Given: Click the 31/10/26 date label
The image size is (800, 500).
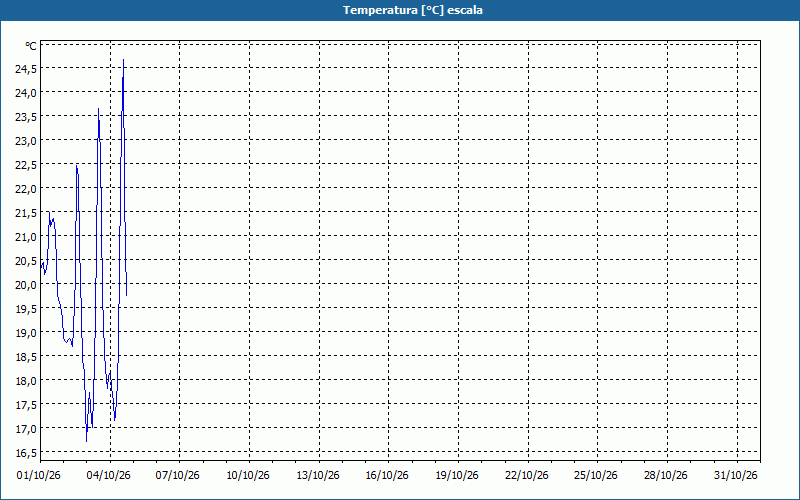Looking at the screenshot, I should tap(736, 476).
